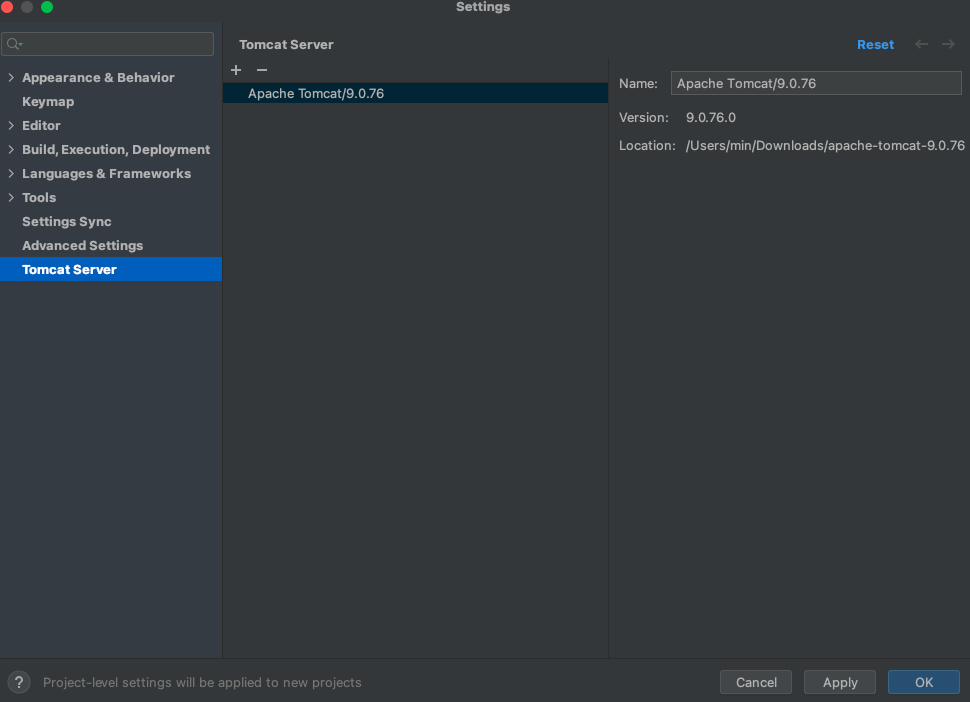
Task: Open help with the question mark icon
Action: pos(19,682)
